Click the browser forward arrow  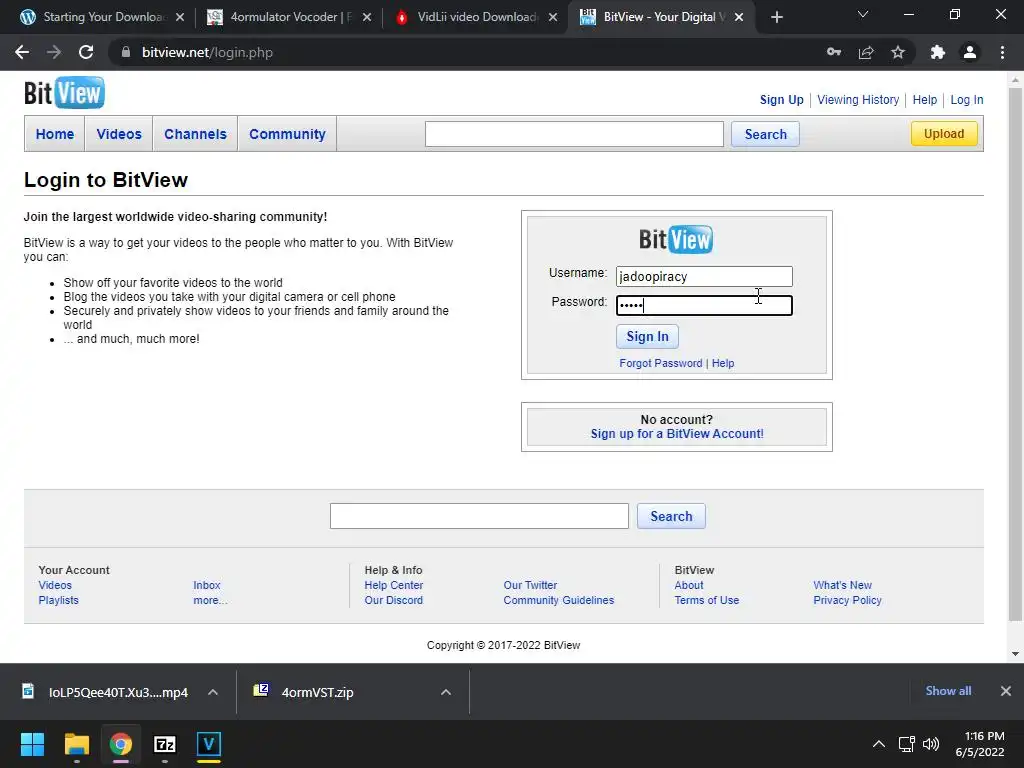54,52
